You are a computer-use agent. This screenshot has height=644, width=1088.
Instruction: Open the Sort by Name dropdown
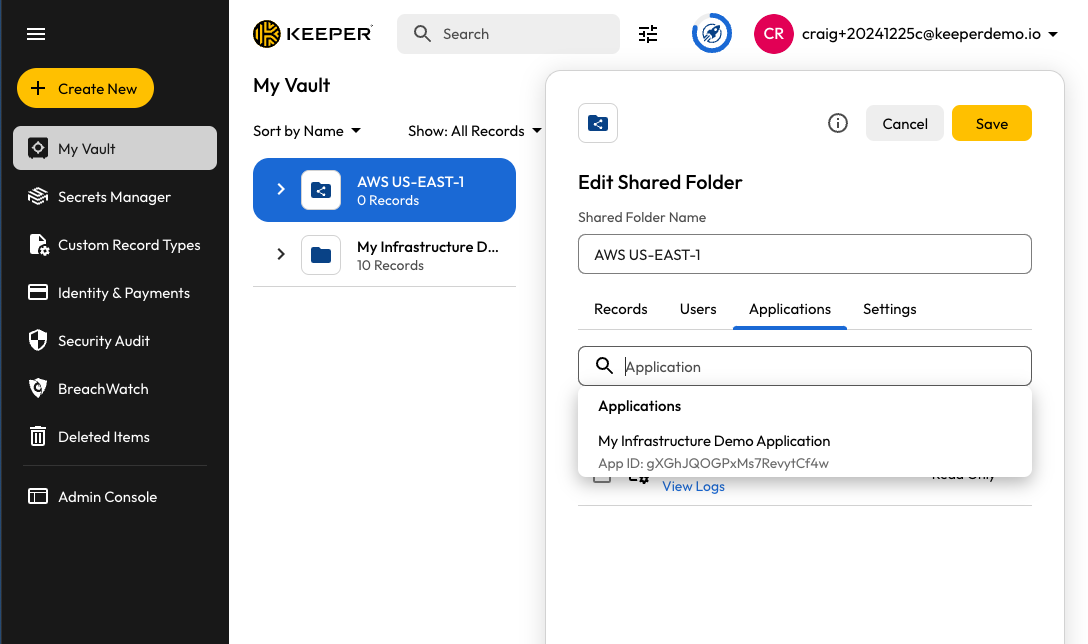[307, 131]
